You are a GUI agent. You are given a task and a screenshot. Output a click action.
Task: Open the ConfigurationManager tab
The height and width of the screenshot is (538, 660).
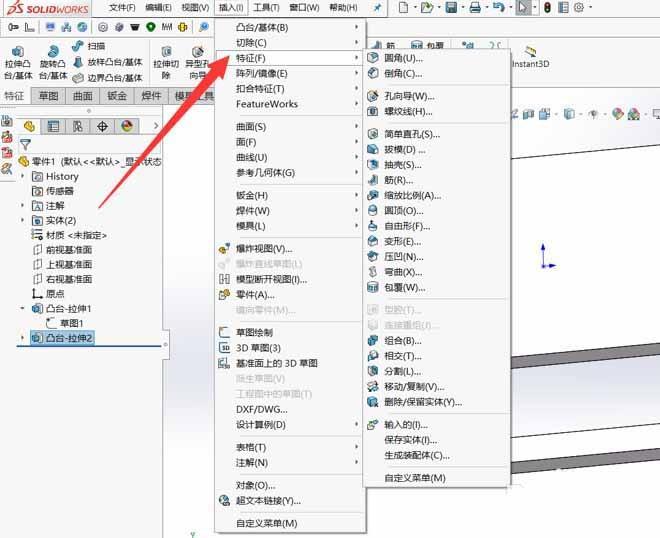[78, 126]
